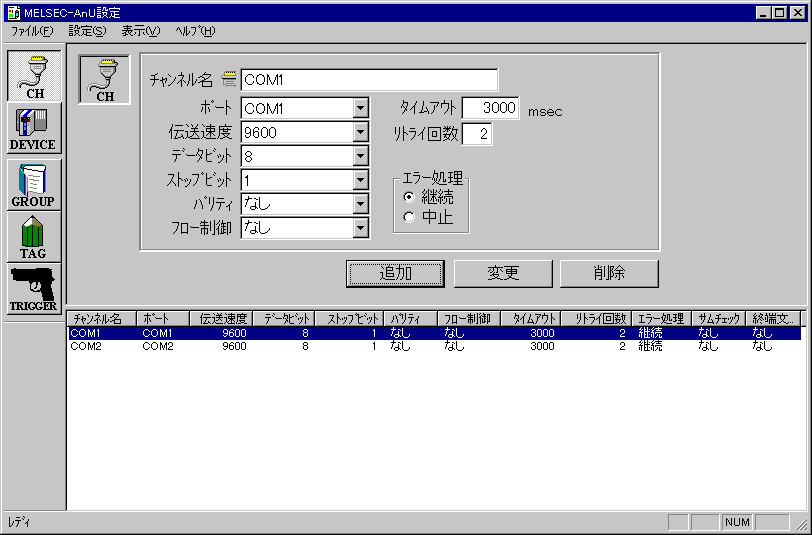Sort by the データビット column header
This screenshot has width=812, height=535.
[x=284, y=319]
